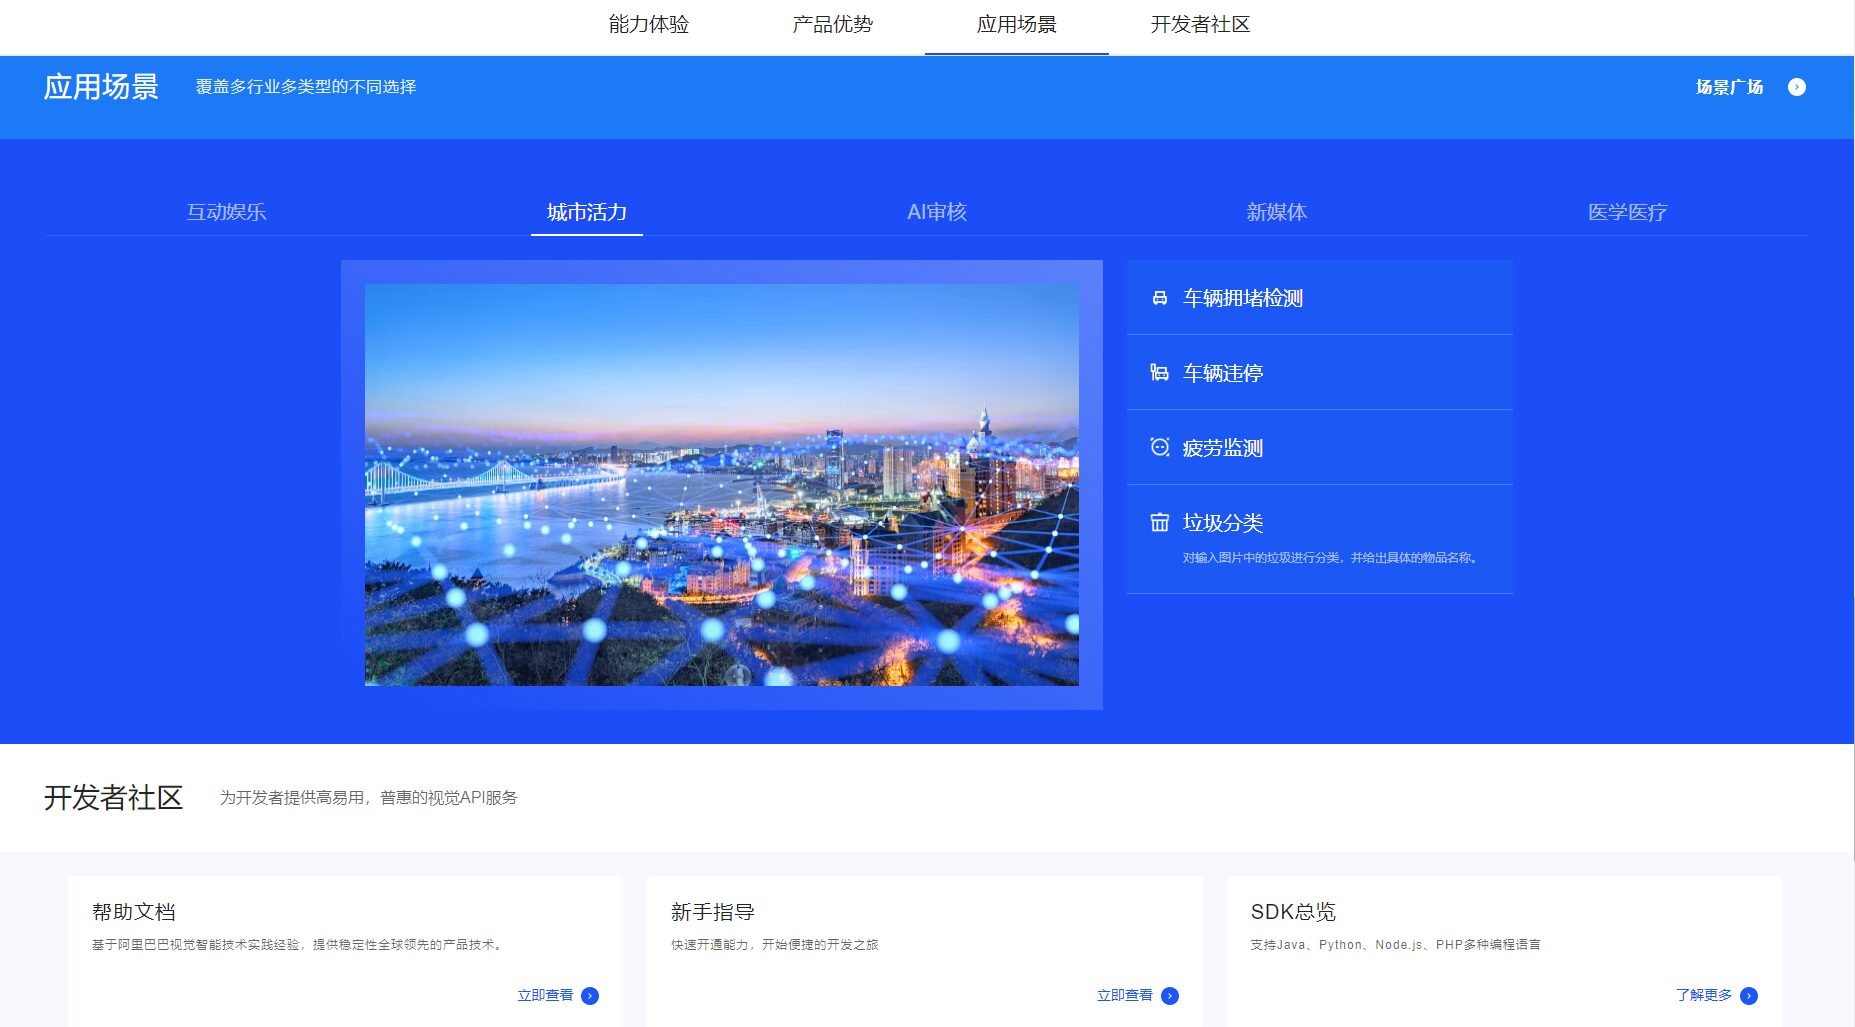The width and height of the screenshot is (1855, 1027).
Task: Select the 产品优势 navigation item
Action: click(x=833, y=25)
